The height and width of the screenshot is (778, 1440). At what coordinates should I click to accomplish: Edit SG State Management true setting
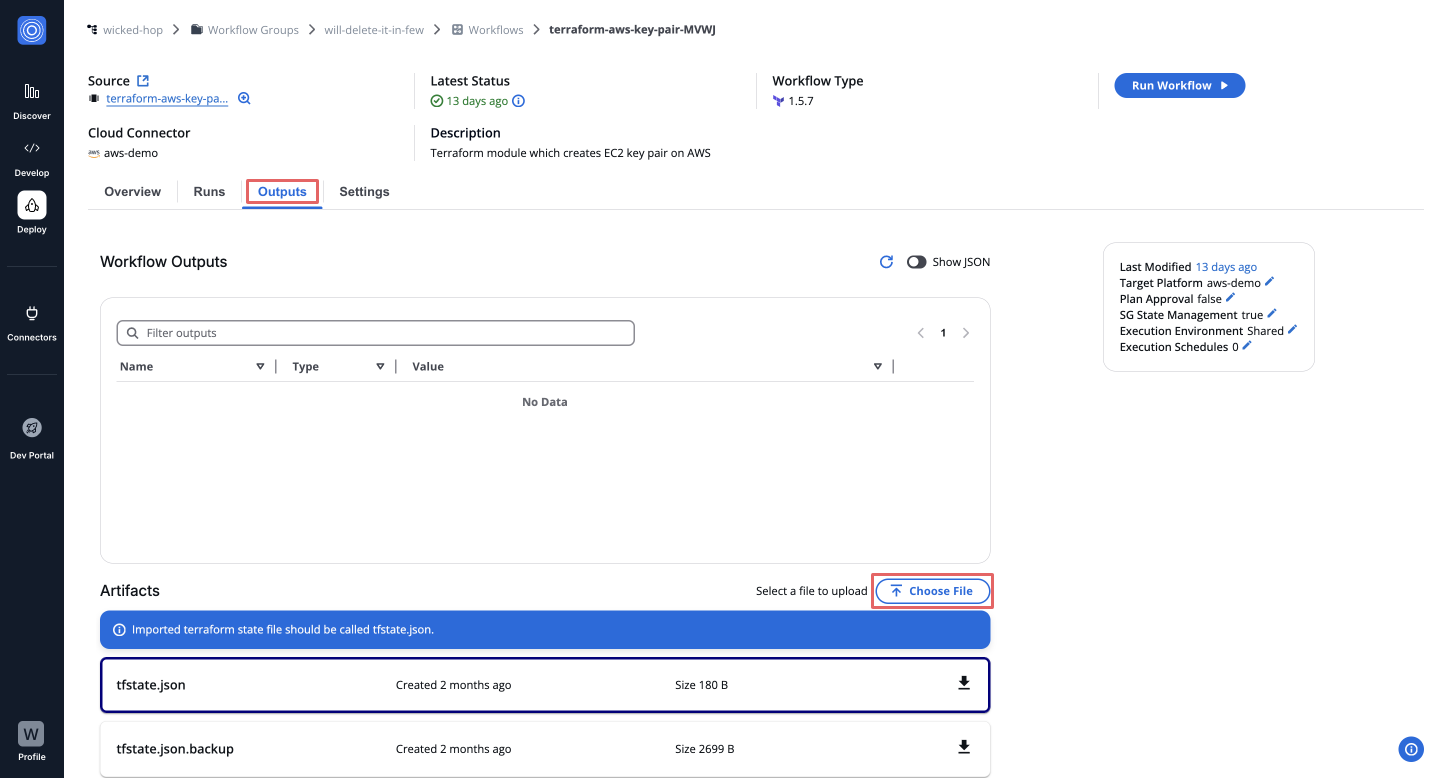(1272, 314)
